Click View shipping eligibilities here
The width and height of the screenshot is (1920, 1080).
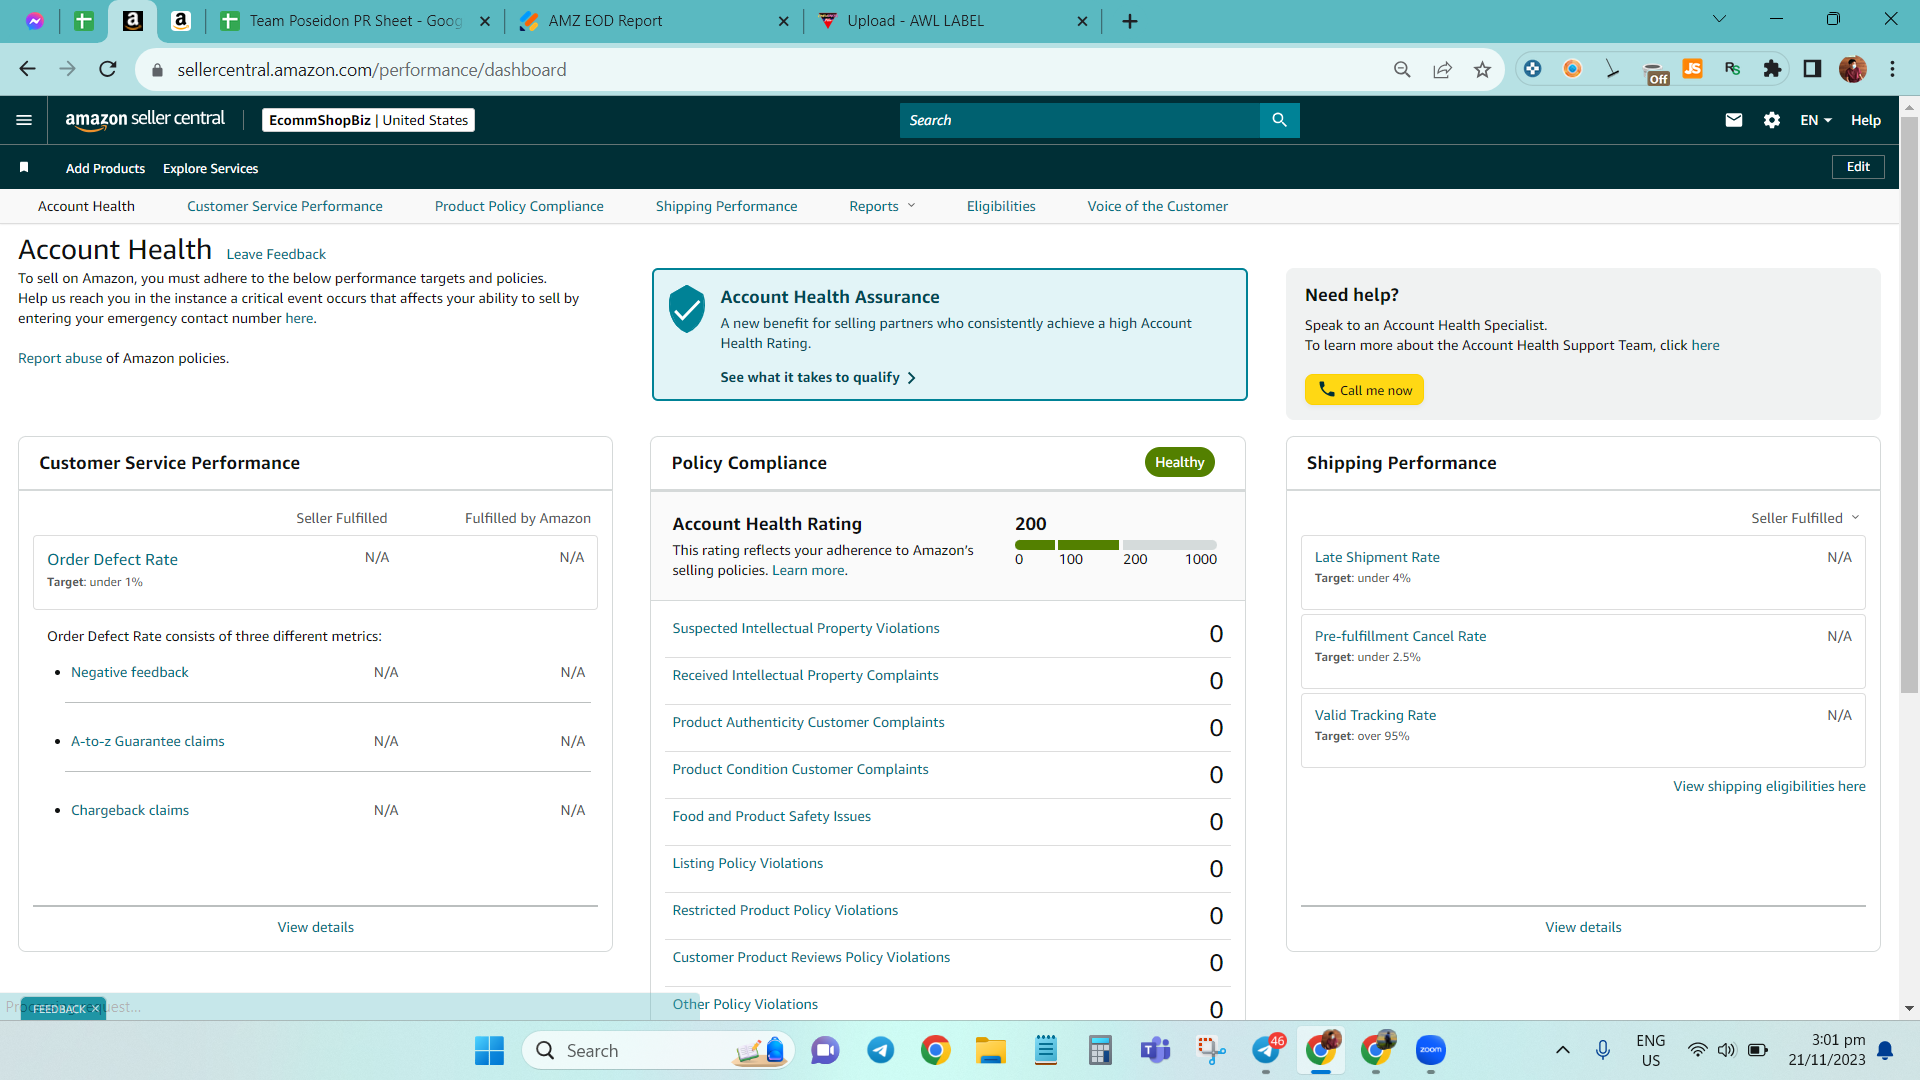1769,786
